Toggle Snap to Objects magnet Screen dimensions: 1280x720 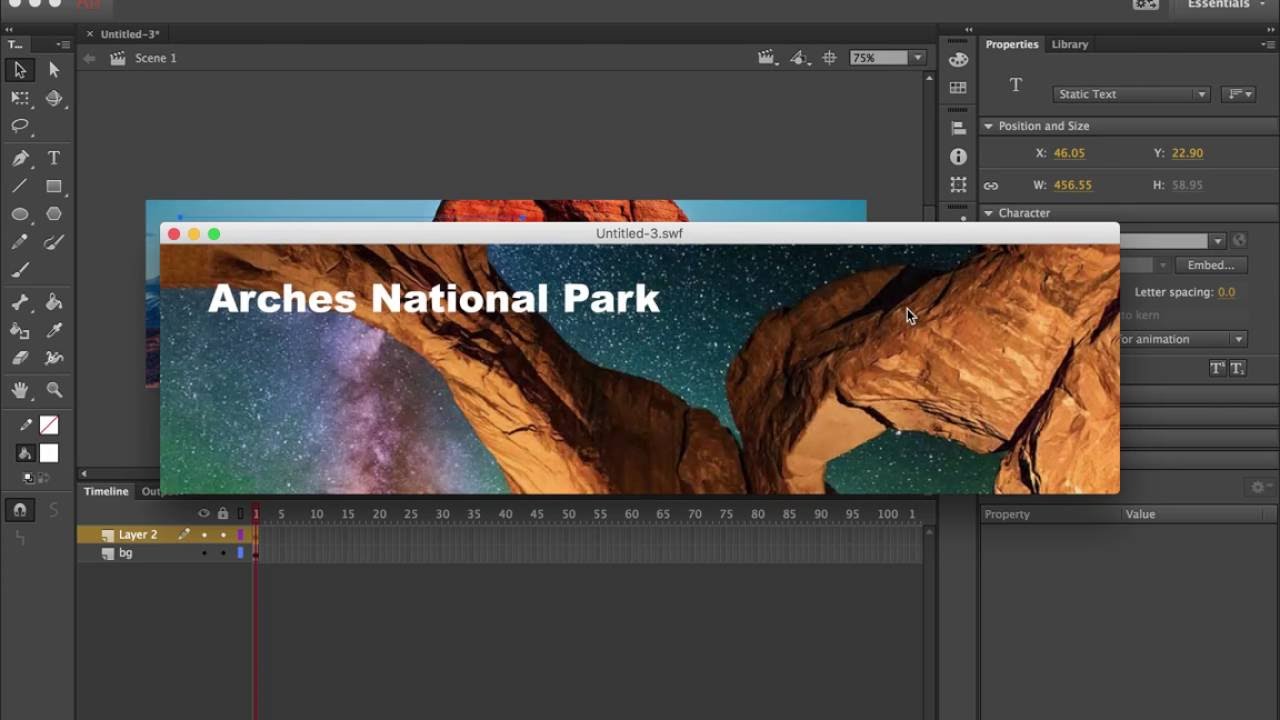point(19,510)
